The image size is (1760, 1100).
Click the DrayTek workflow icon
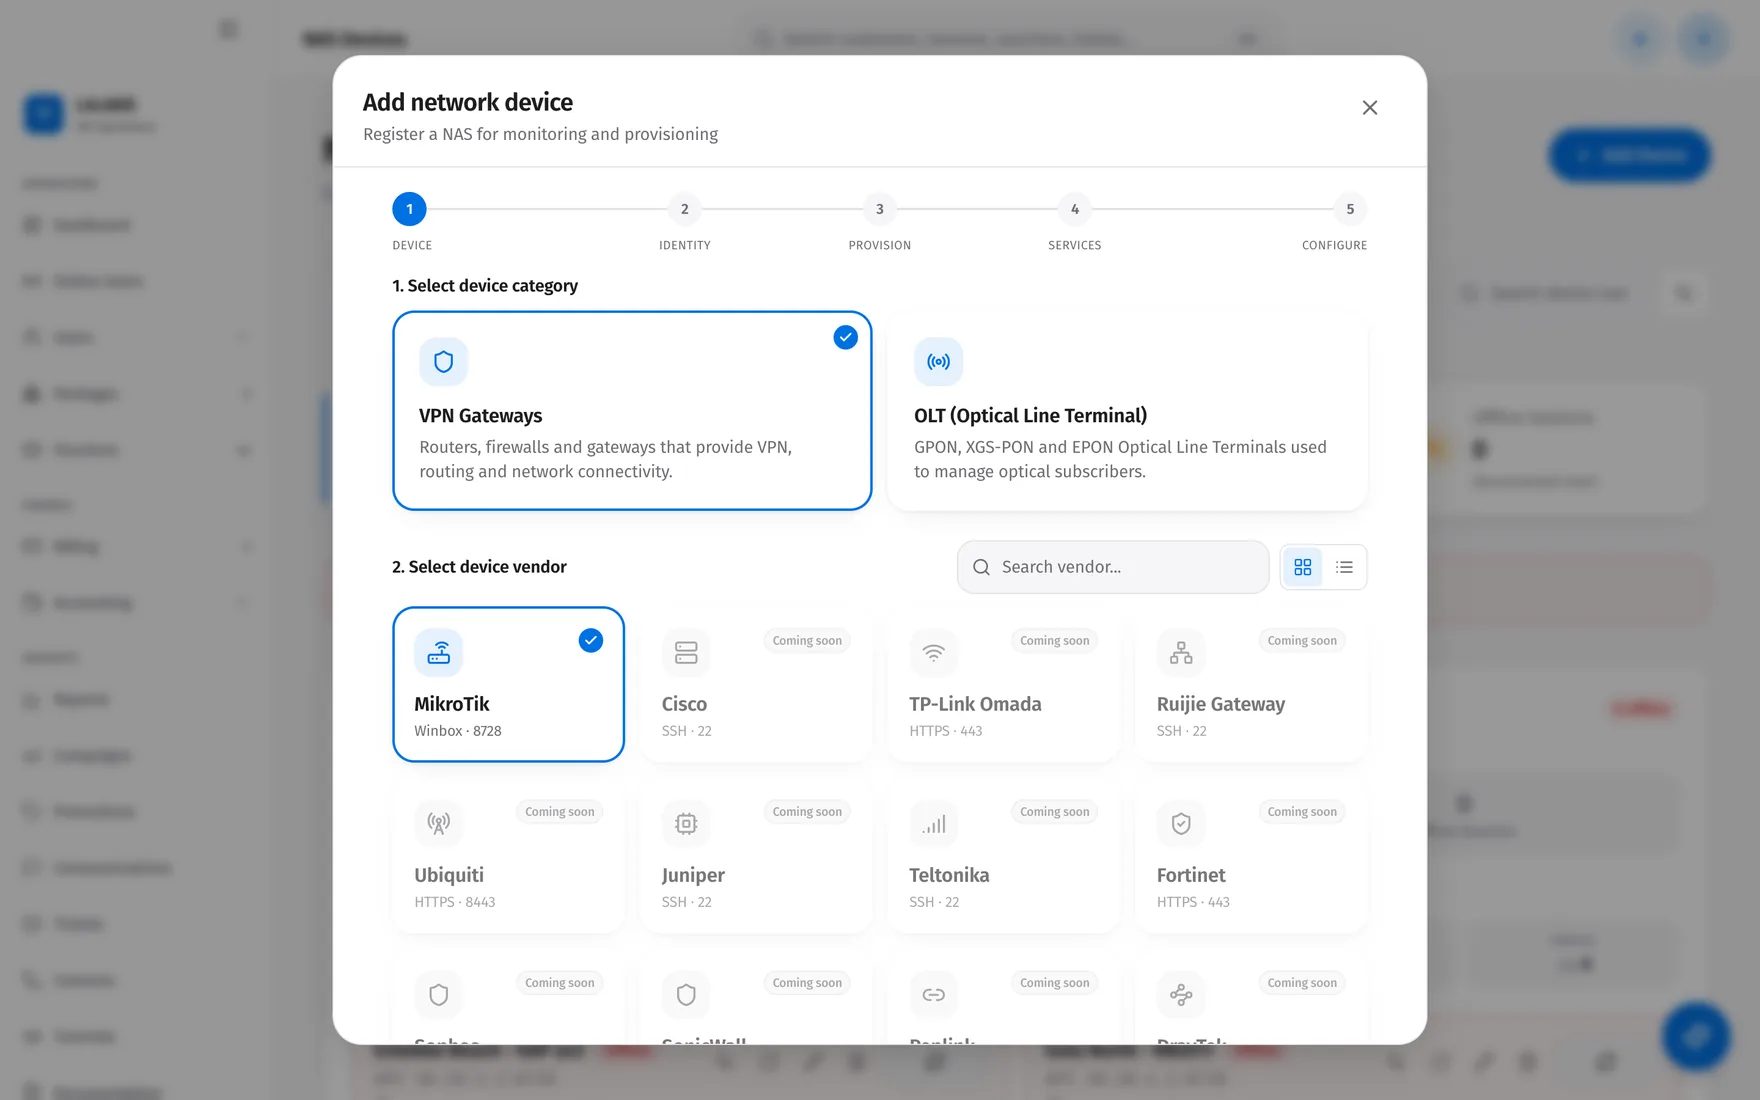[1181, 995]
